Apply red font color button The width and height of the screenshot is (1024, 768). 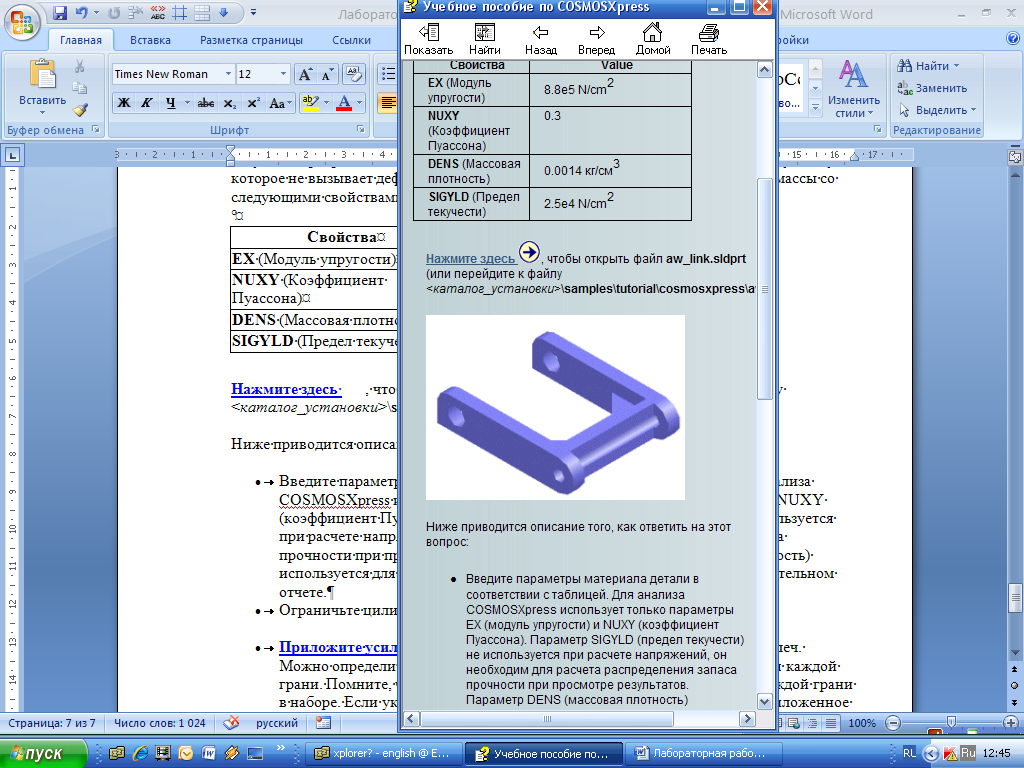(x=344, y=103)
